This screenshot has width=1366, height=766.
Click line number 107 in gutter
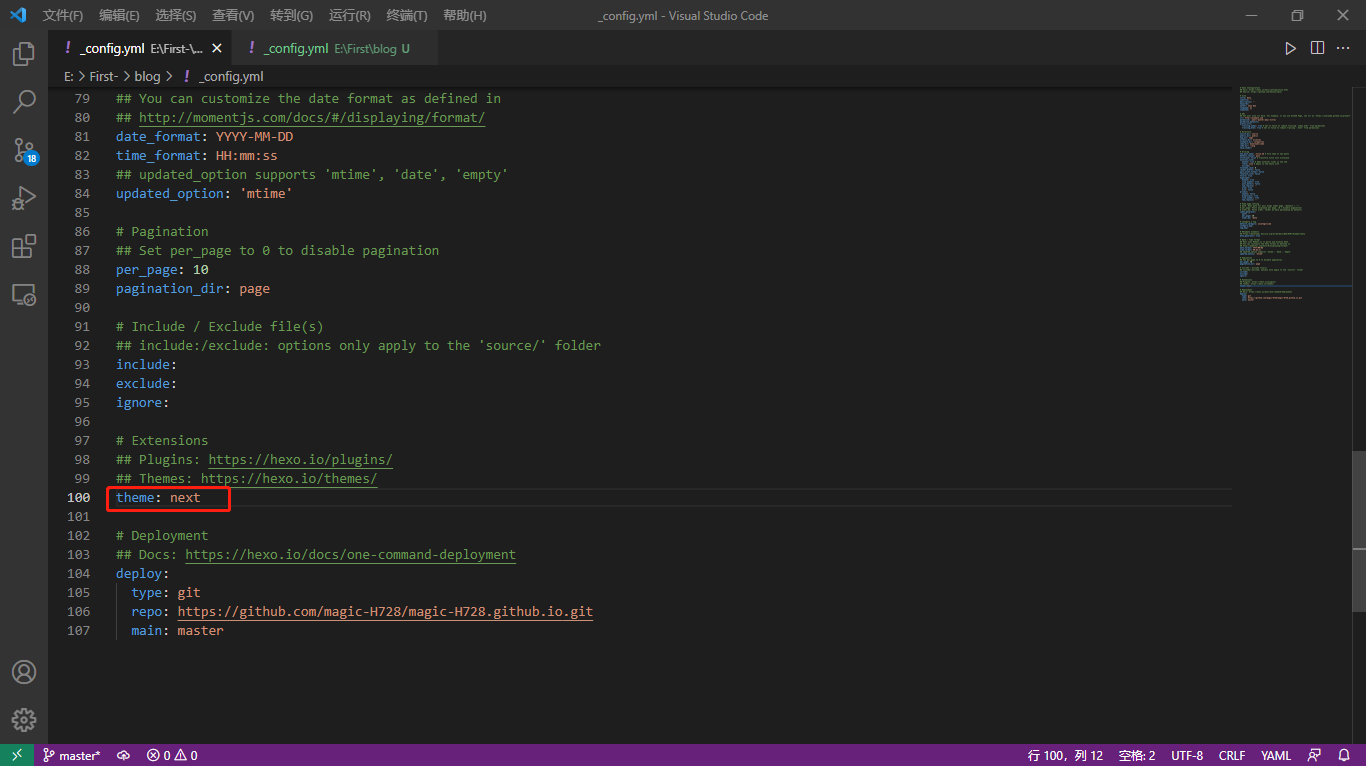[78, 631]
